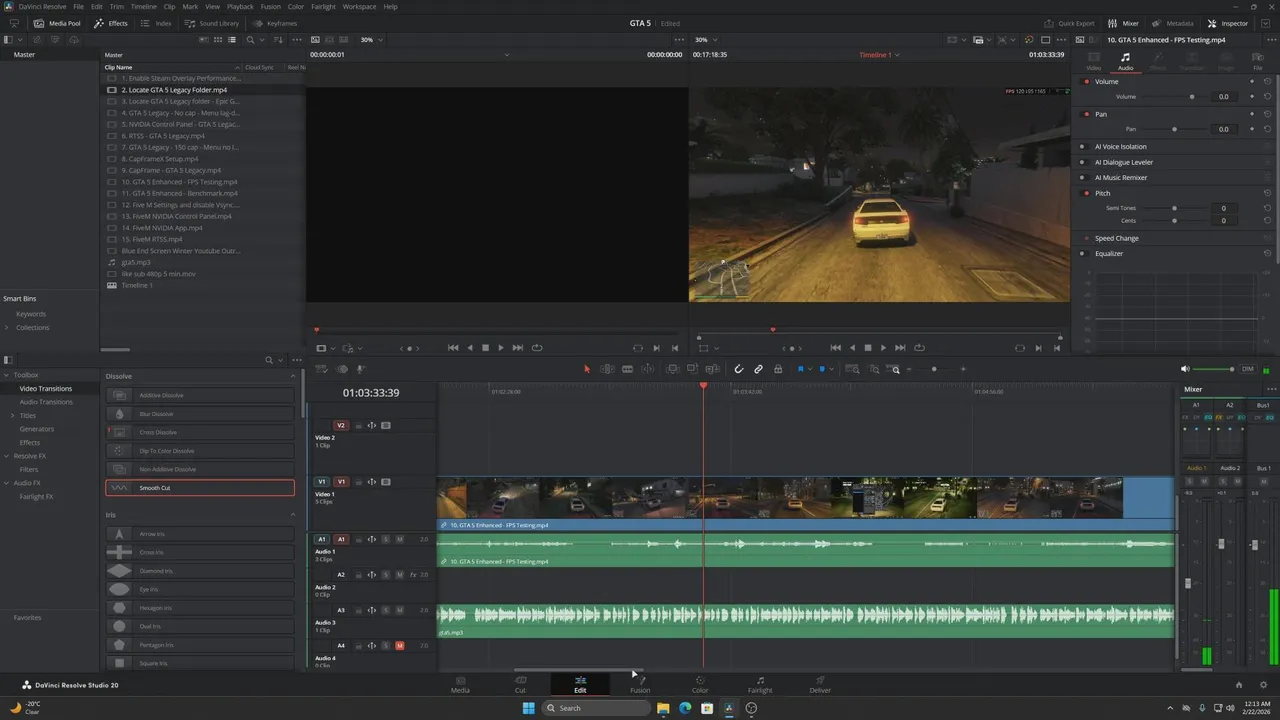Open the Fusion page

(x=640, y=685)
